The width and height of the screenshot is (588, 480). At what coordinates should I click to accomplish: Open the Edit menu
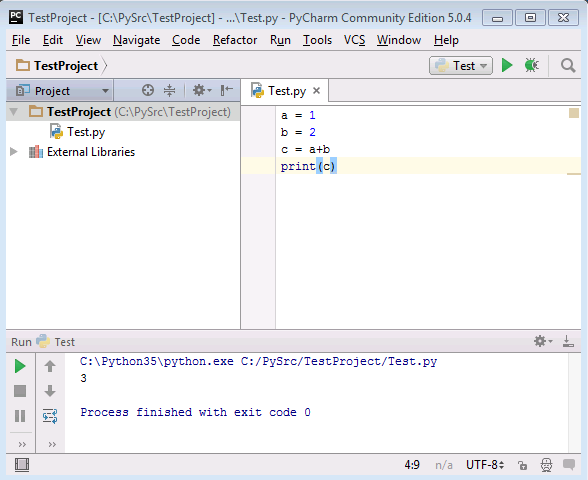[x=52, y=40]
